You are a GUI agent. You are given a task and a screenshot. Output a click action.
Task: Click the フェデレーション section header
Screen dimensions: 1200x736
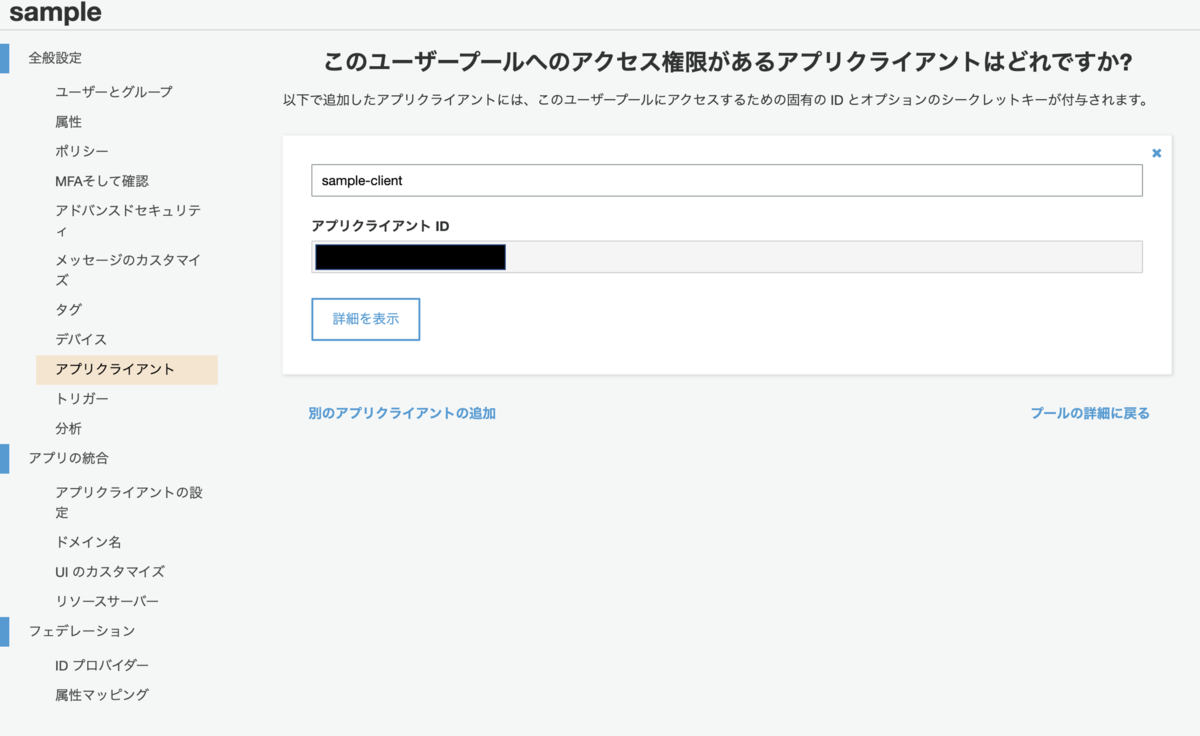(82, 631)
